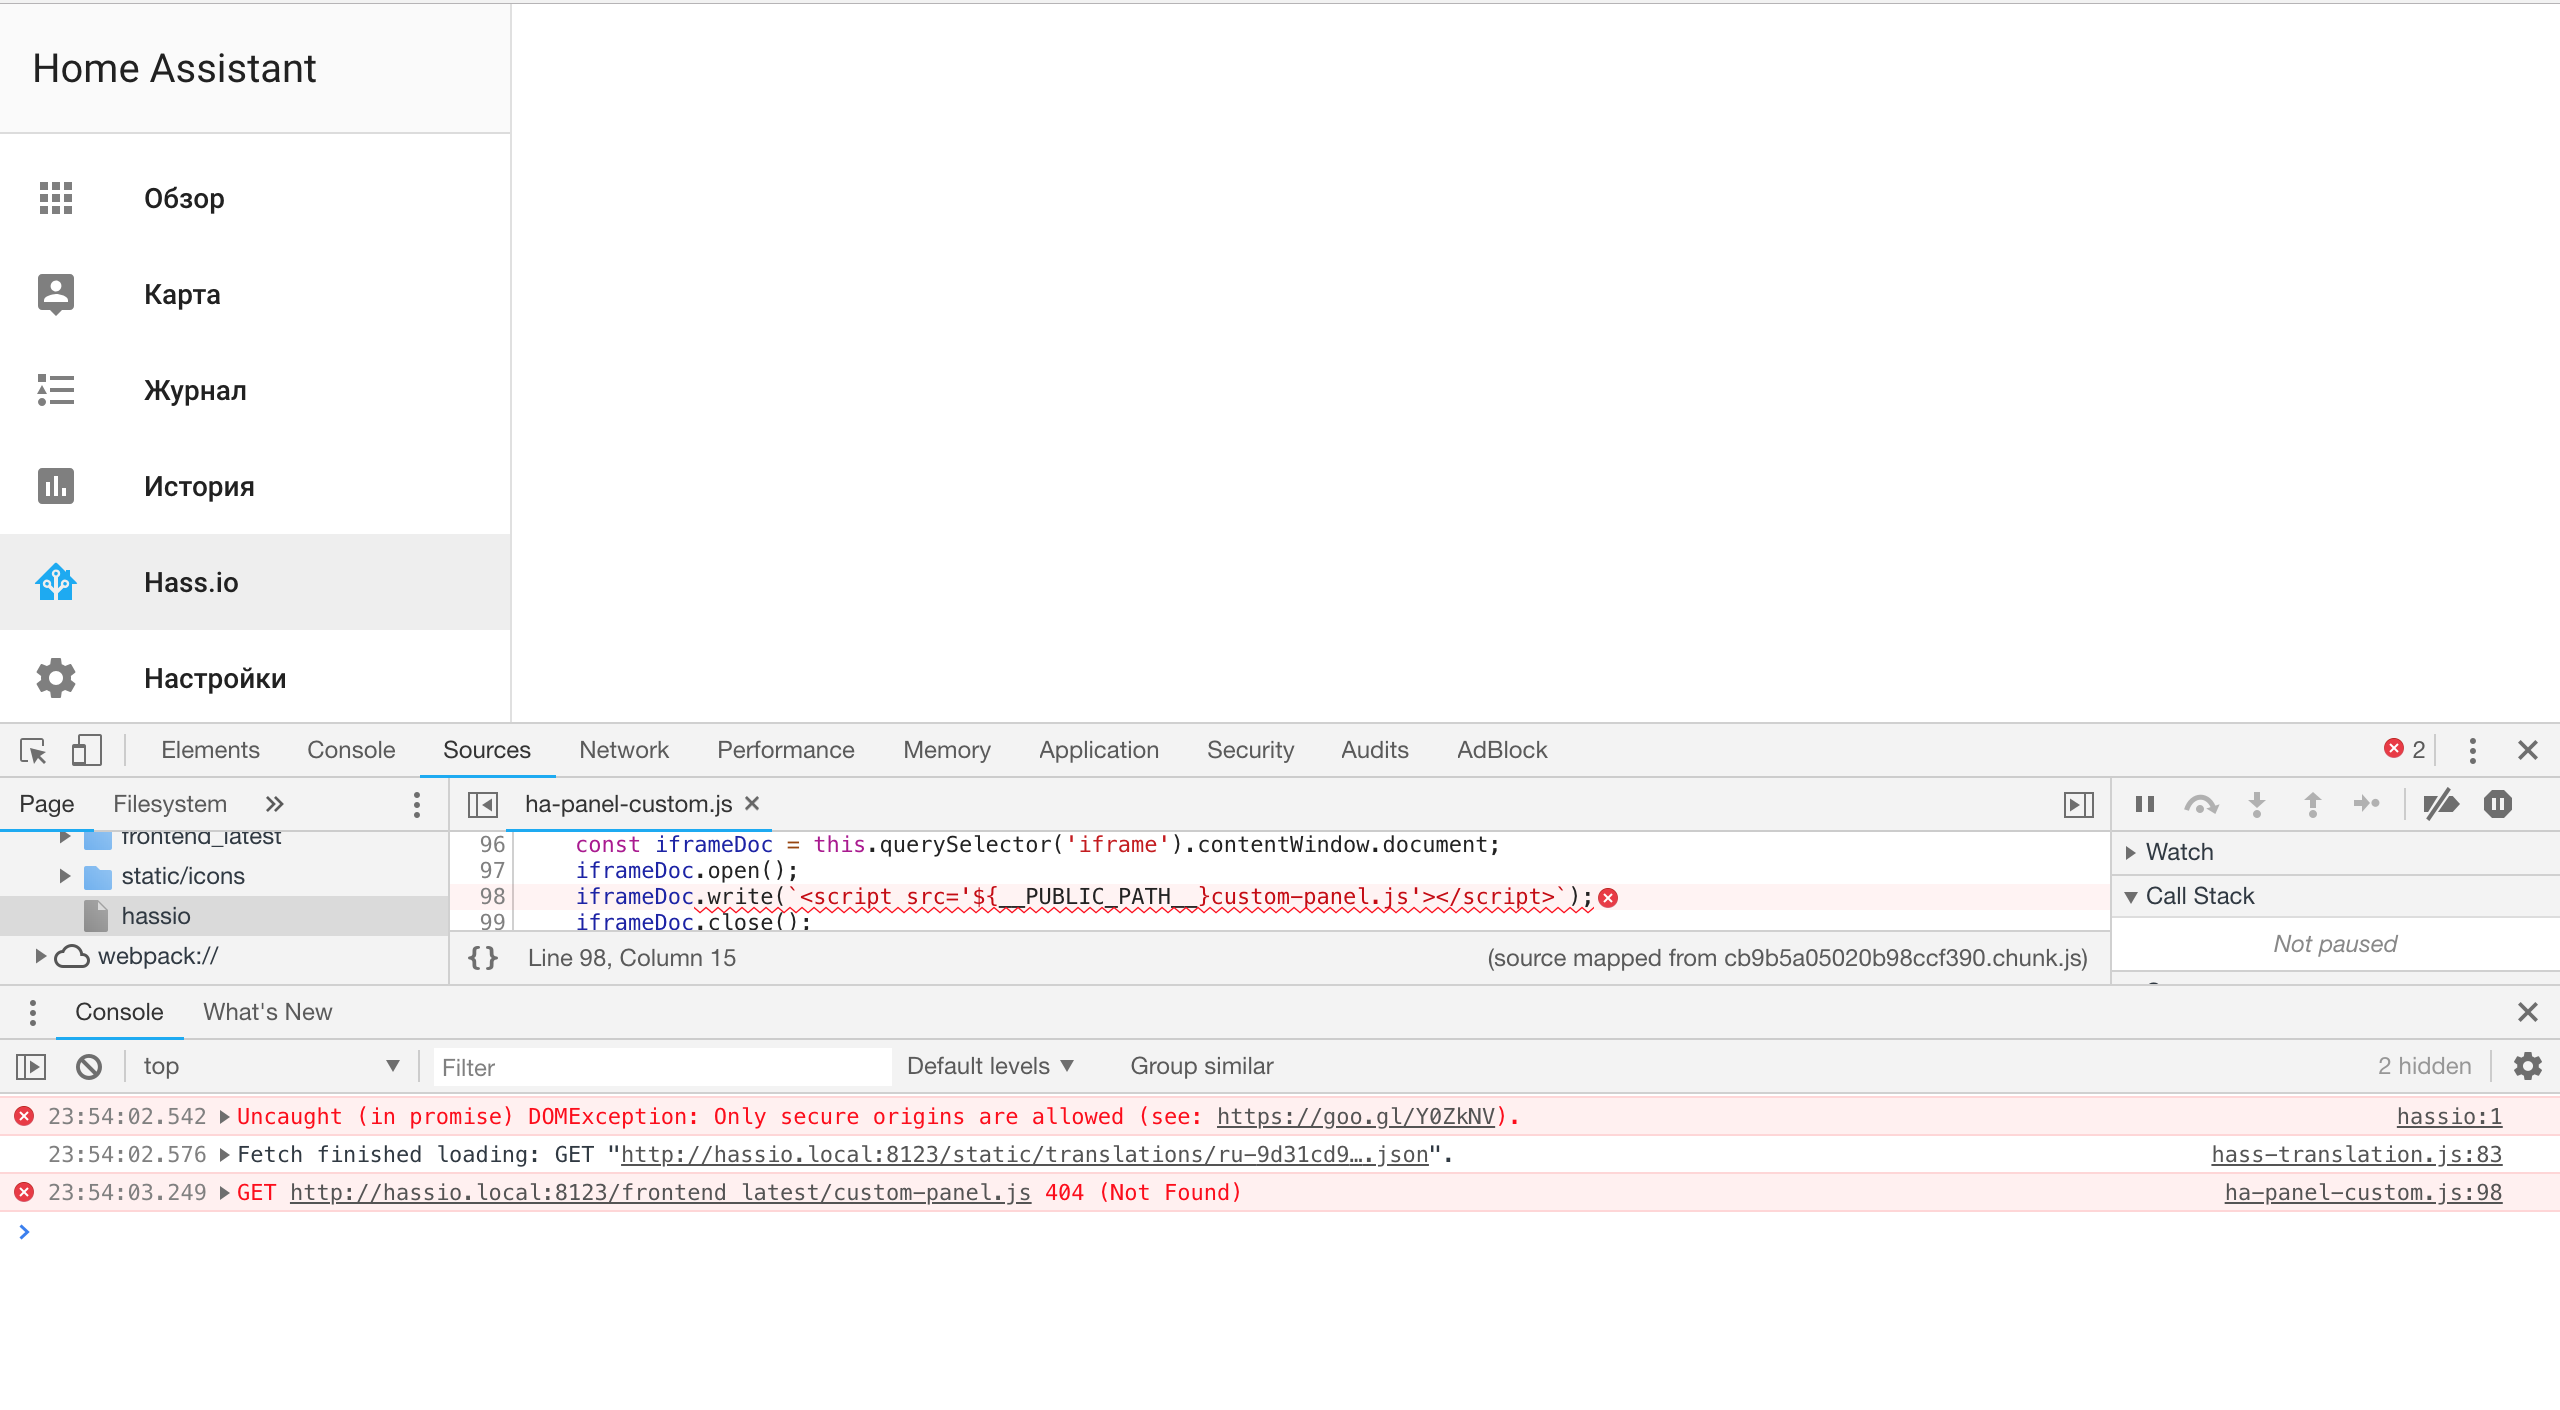Open console settings via the gear icon

pyautogui.click(x=2527, y=1066)
